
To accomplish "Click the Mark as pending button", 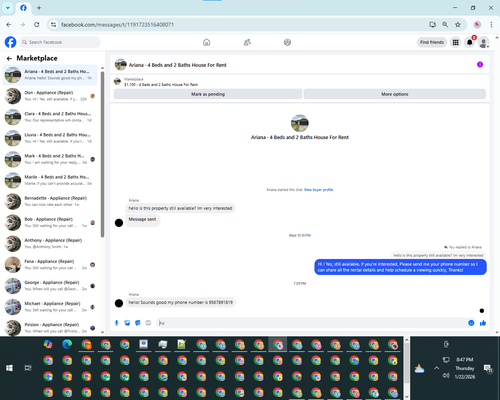I will click(208, 94).
